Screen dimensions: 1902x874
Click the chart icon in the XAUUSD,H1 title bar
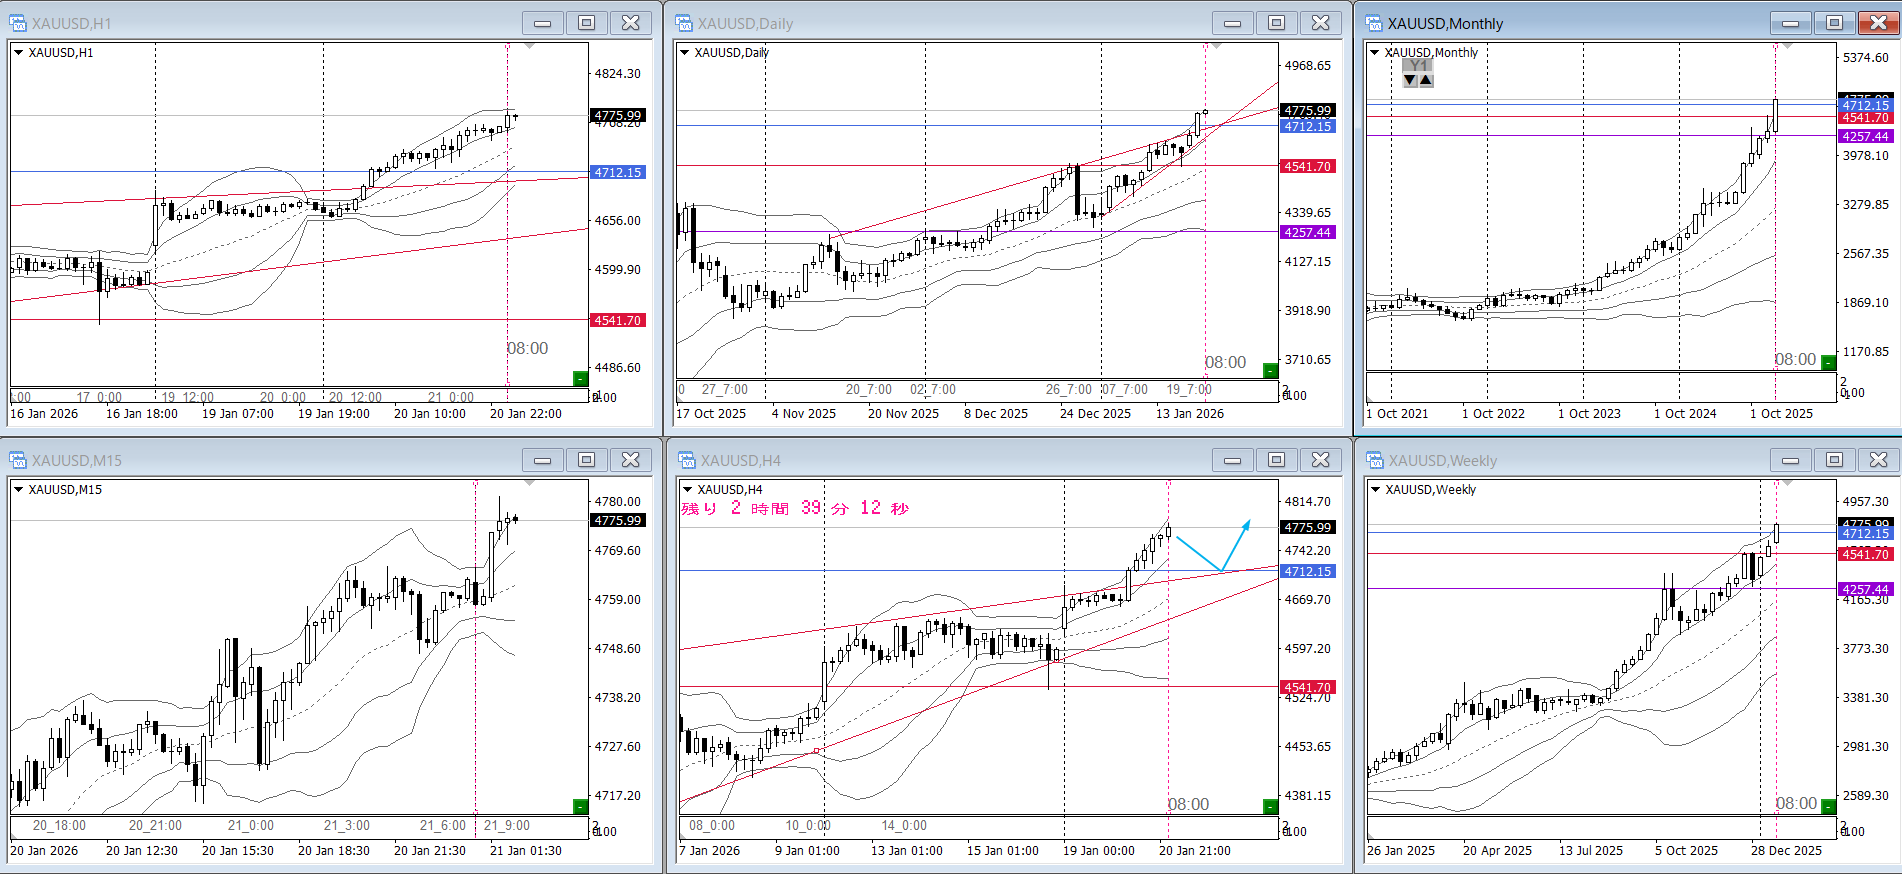click(x=18, y=23)
